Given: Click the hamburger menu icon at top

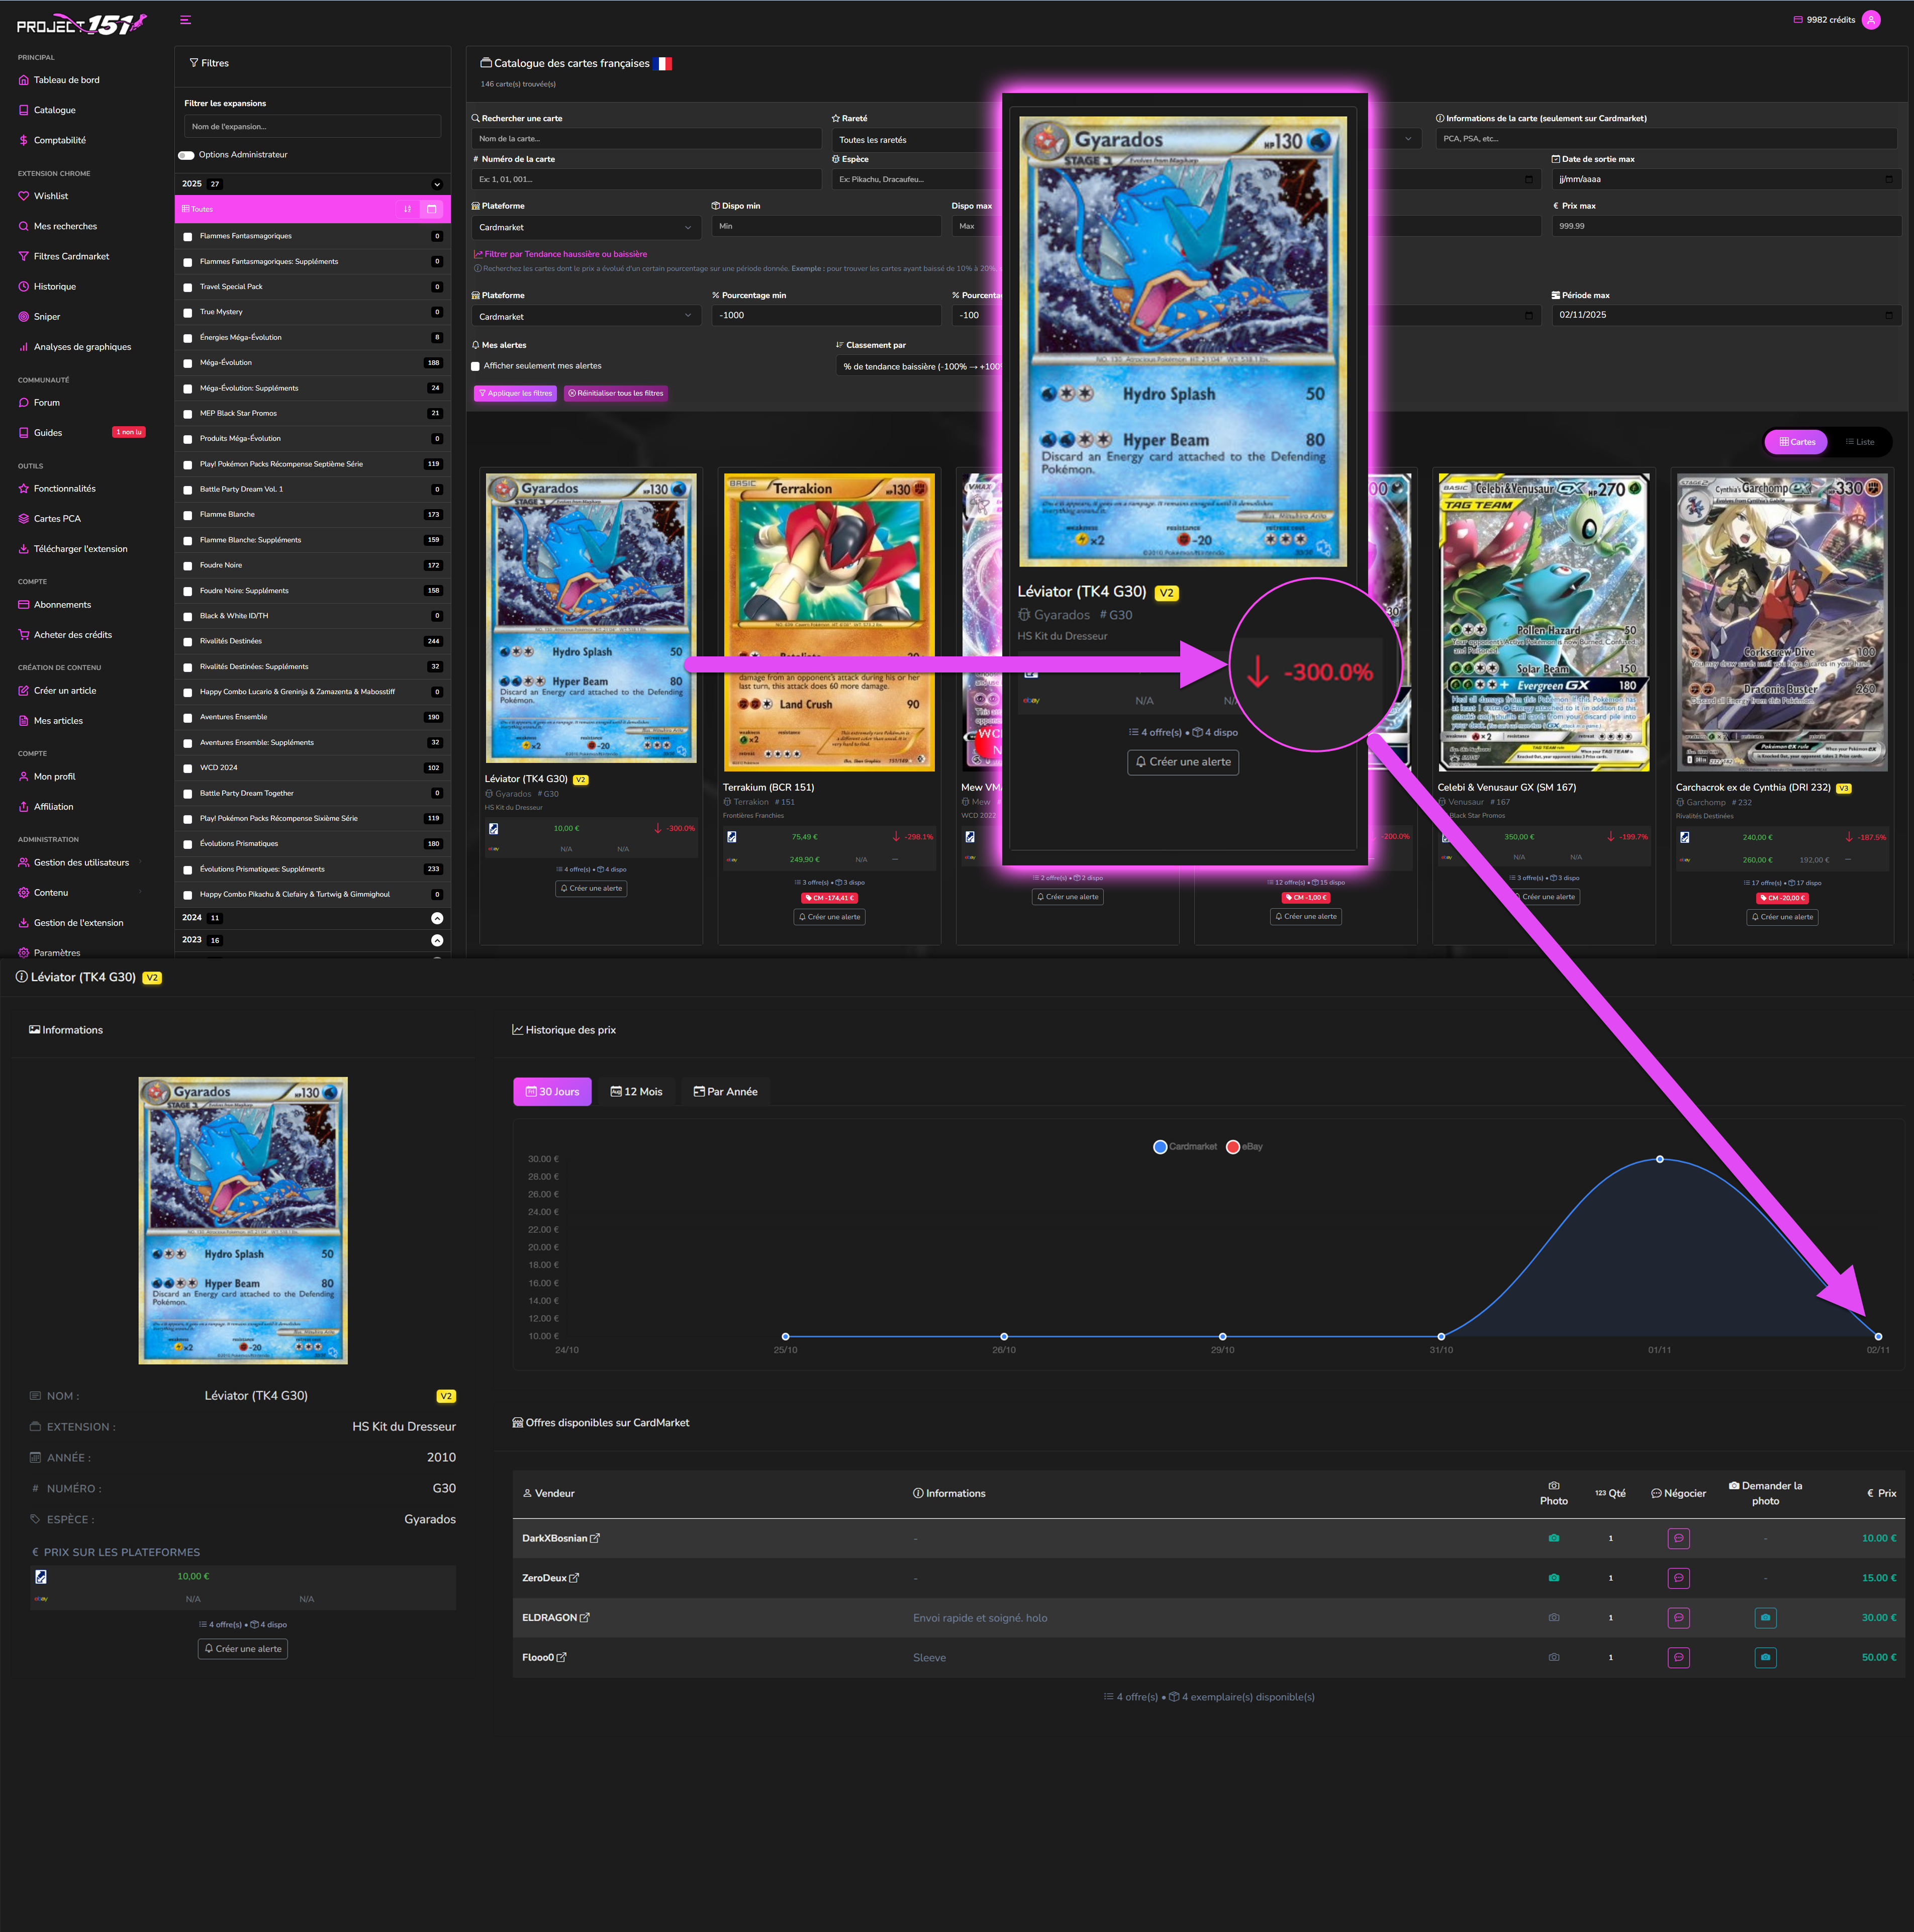Looking at the screenshot, I should (x=185, y=20).
